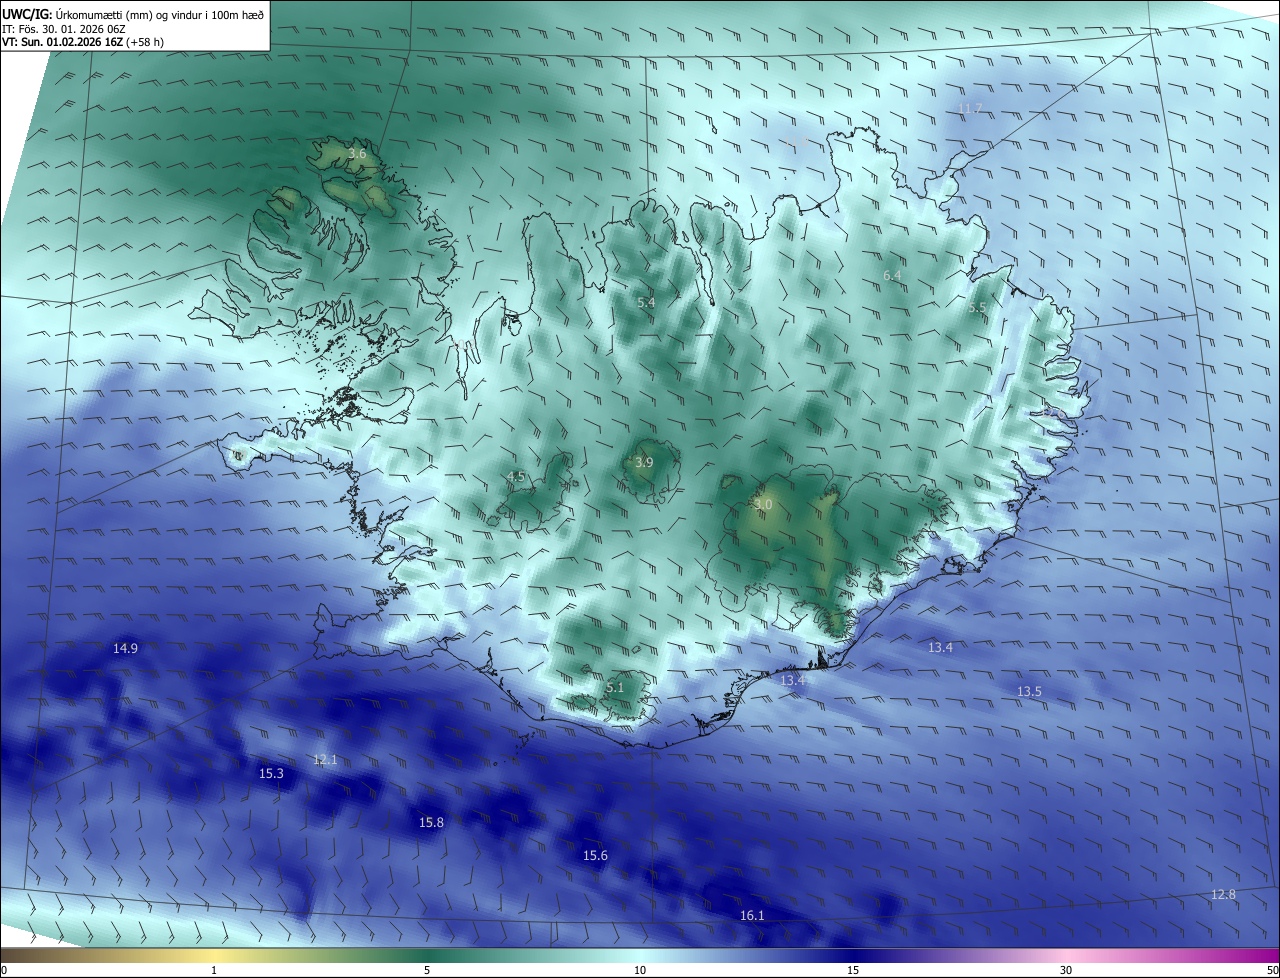Select the 15 tick on the color scale
The width and height of the screenshot is (1280, 978).
tap(853, 970)
